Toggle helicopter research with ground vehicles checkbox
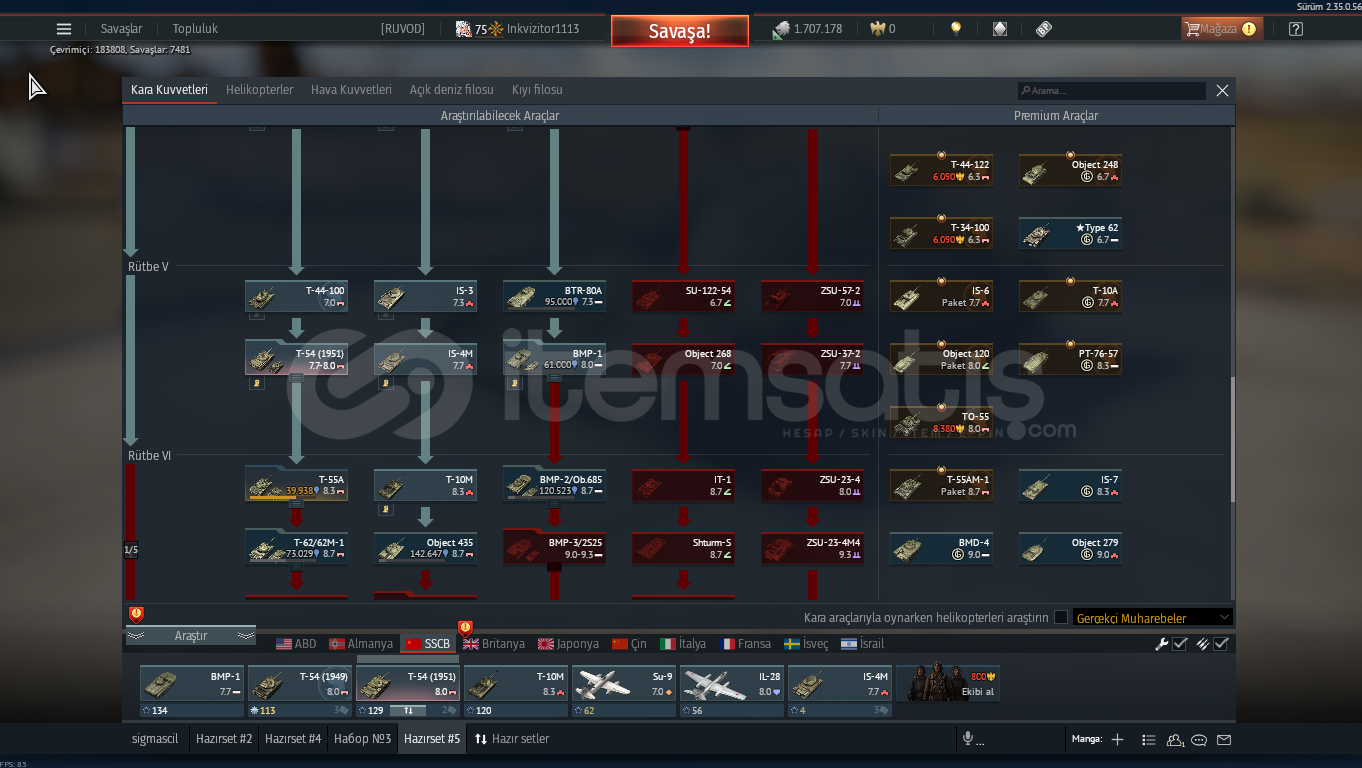1362x768 pixels. pos(1061,618)
